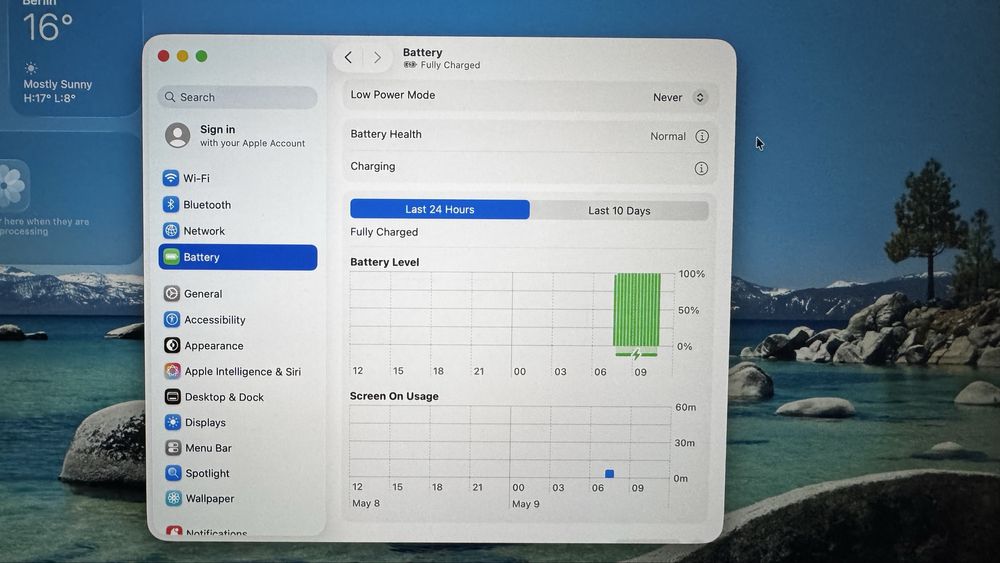Click the Spotlight magnifier icon

click(x=173, y=472)
